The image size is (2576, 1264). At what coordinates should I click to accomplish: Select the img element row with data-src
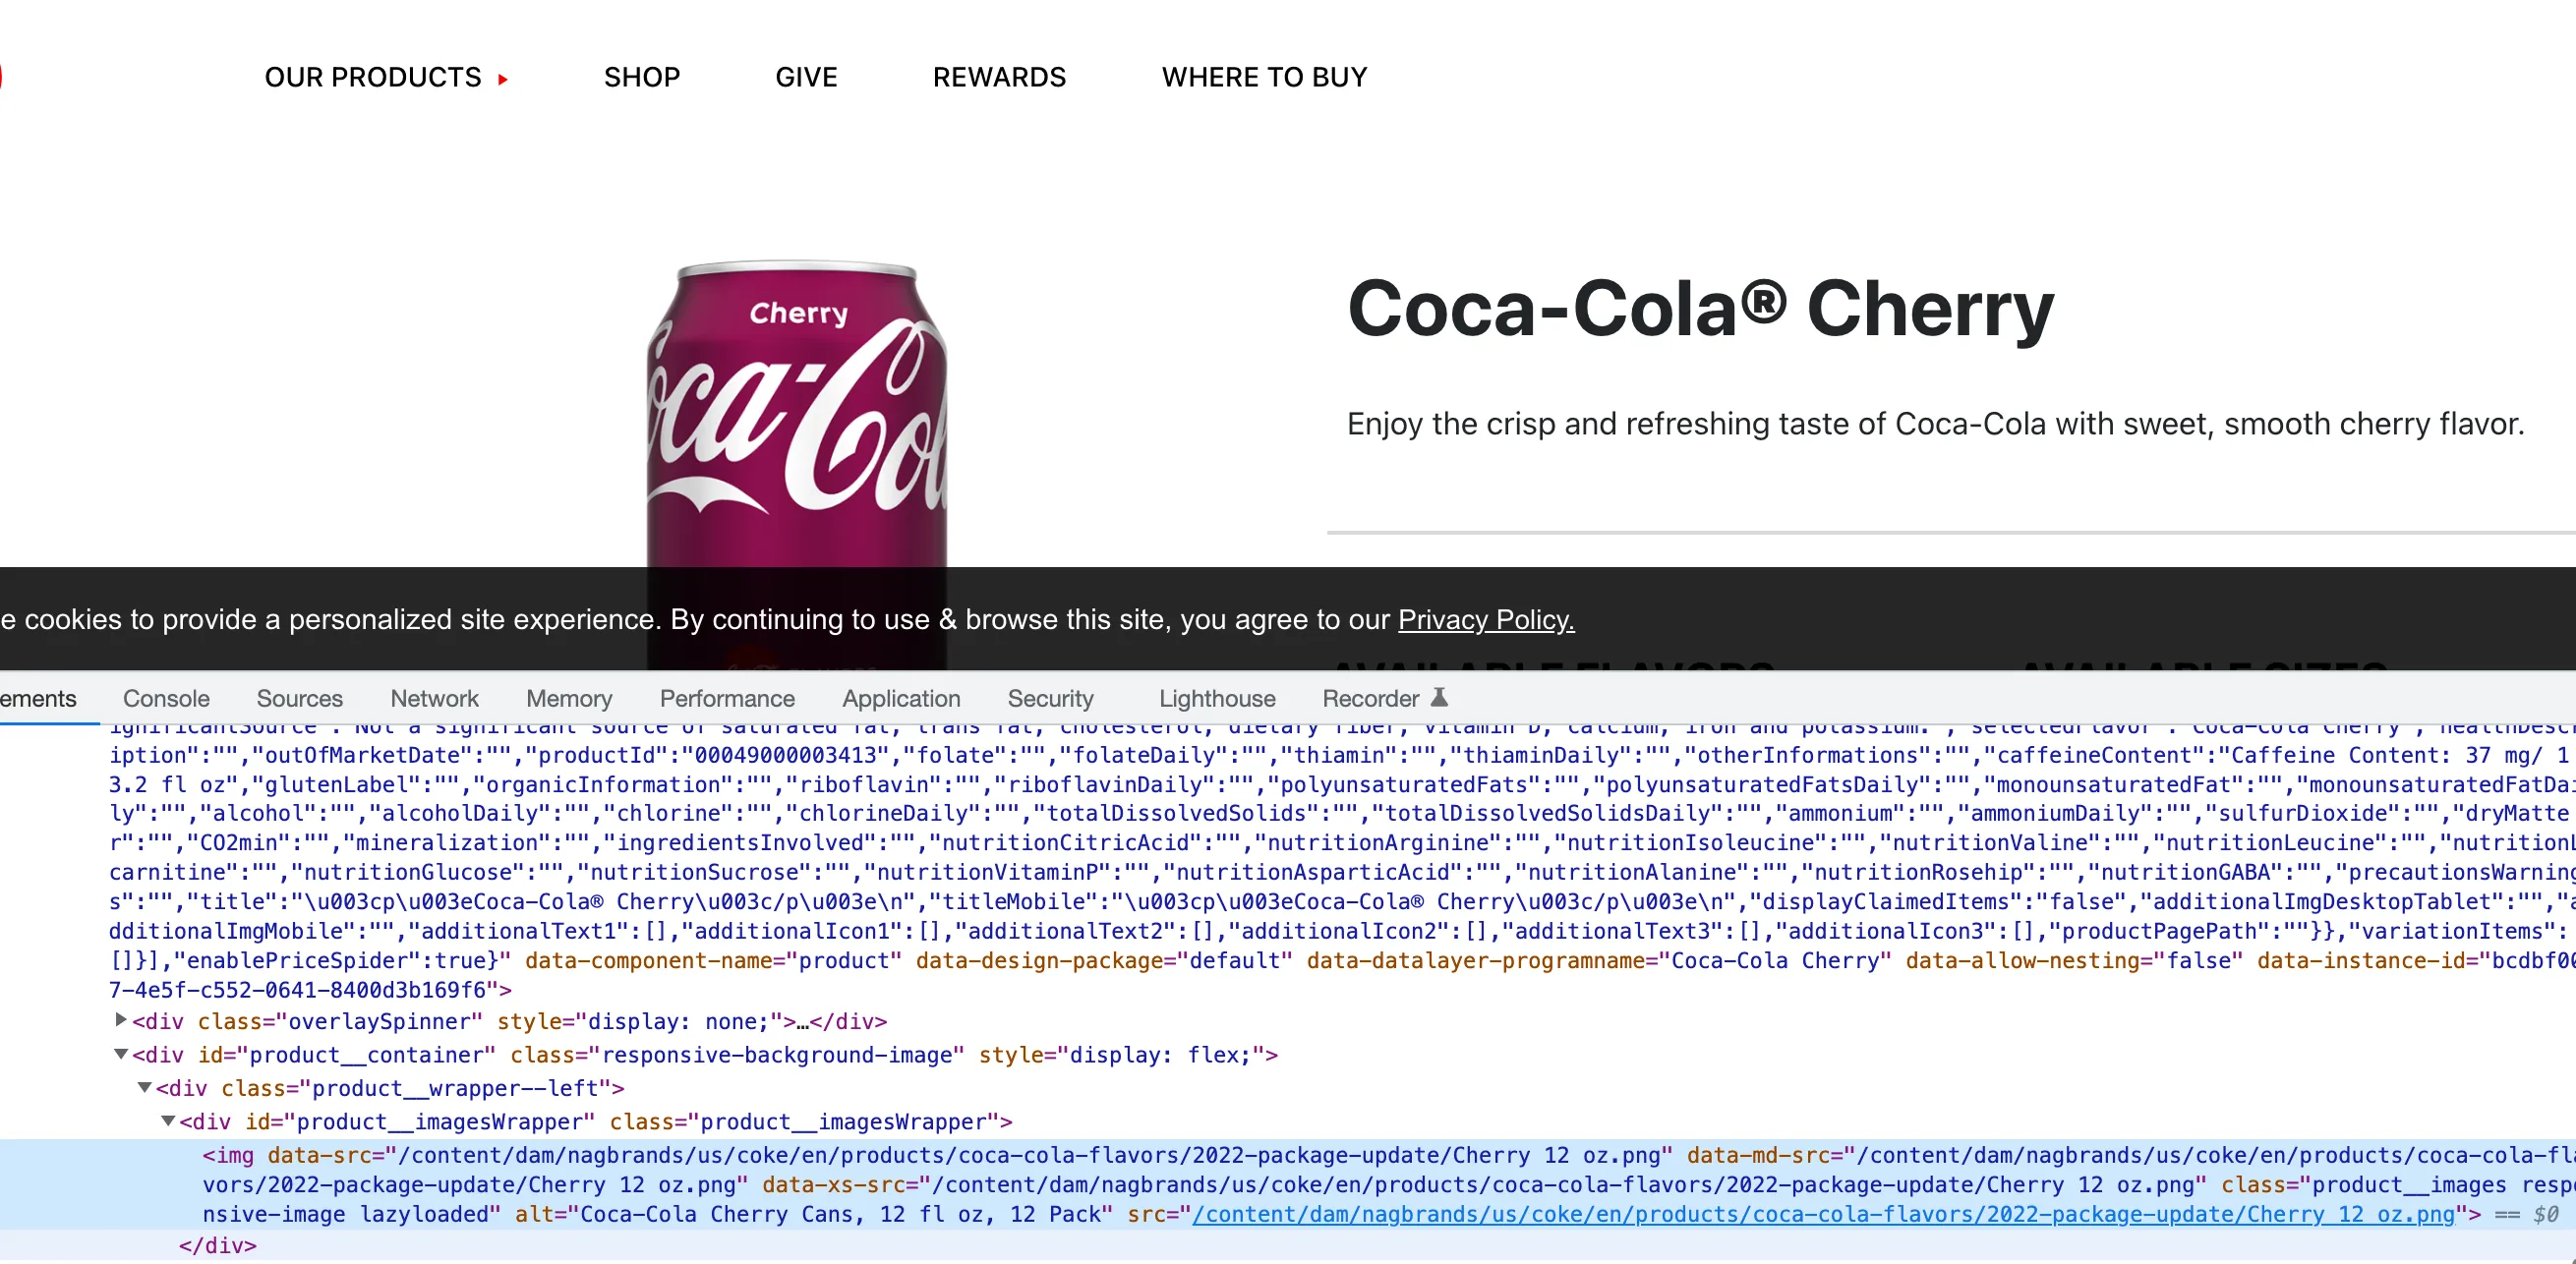(x=1288, y=1185)
